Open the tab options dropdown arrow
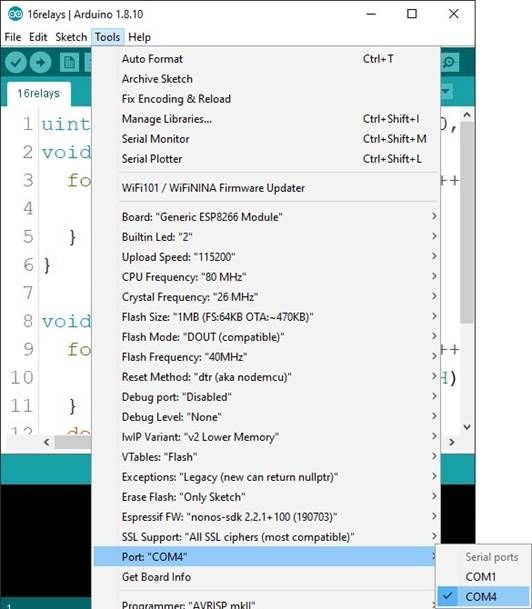532x609 pixels. coord(446,92)
